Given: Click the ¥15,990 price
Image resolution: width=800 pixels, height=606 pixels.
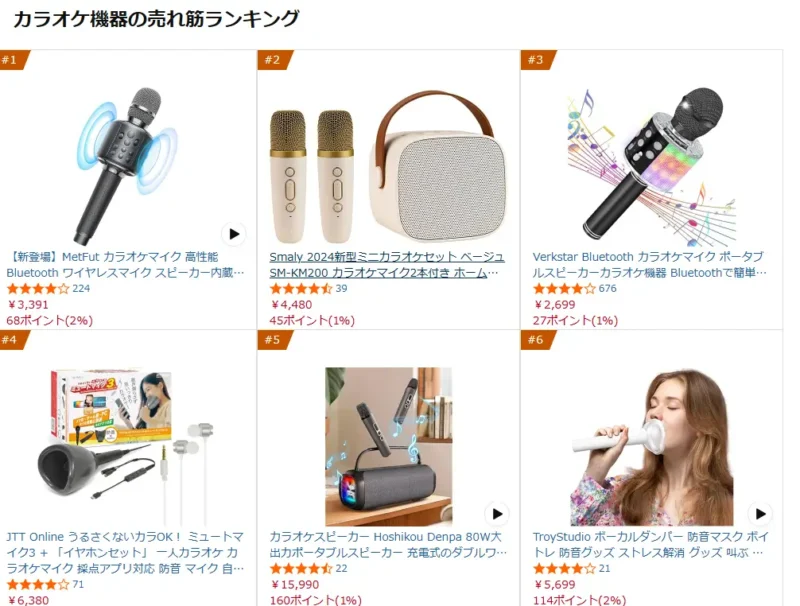Looking at the screenshot, I should 295,585.
